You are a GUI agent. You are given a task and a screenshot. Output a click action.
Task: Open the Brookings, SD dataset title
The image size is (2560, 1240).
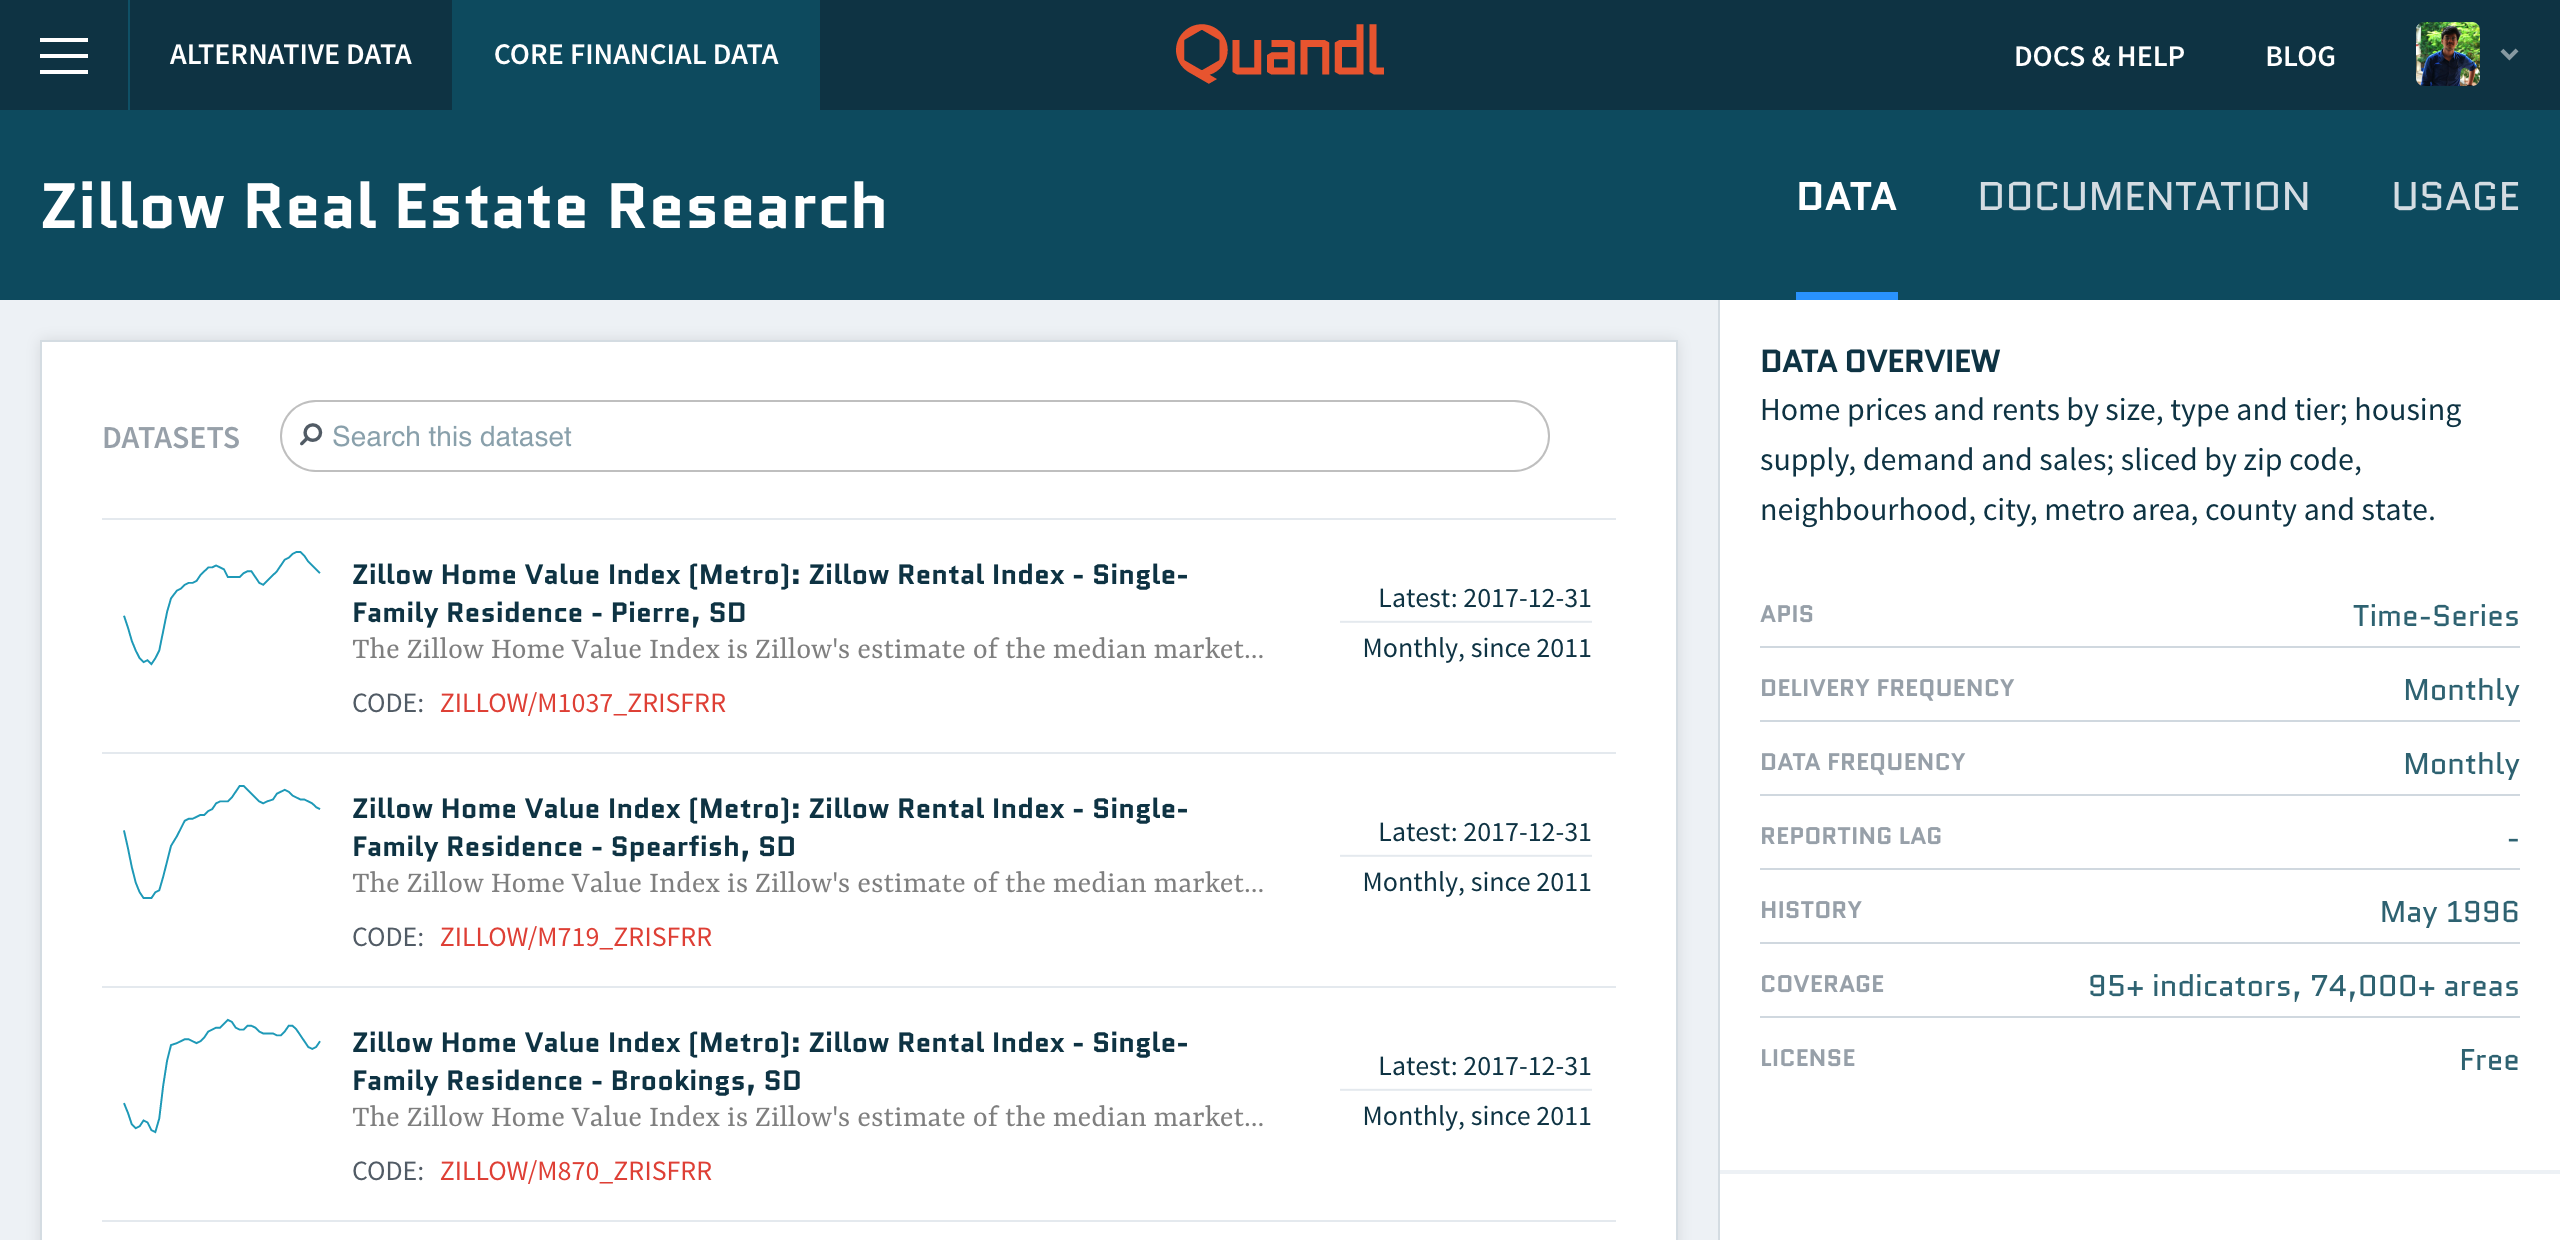click(770, 1061)
